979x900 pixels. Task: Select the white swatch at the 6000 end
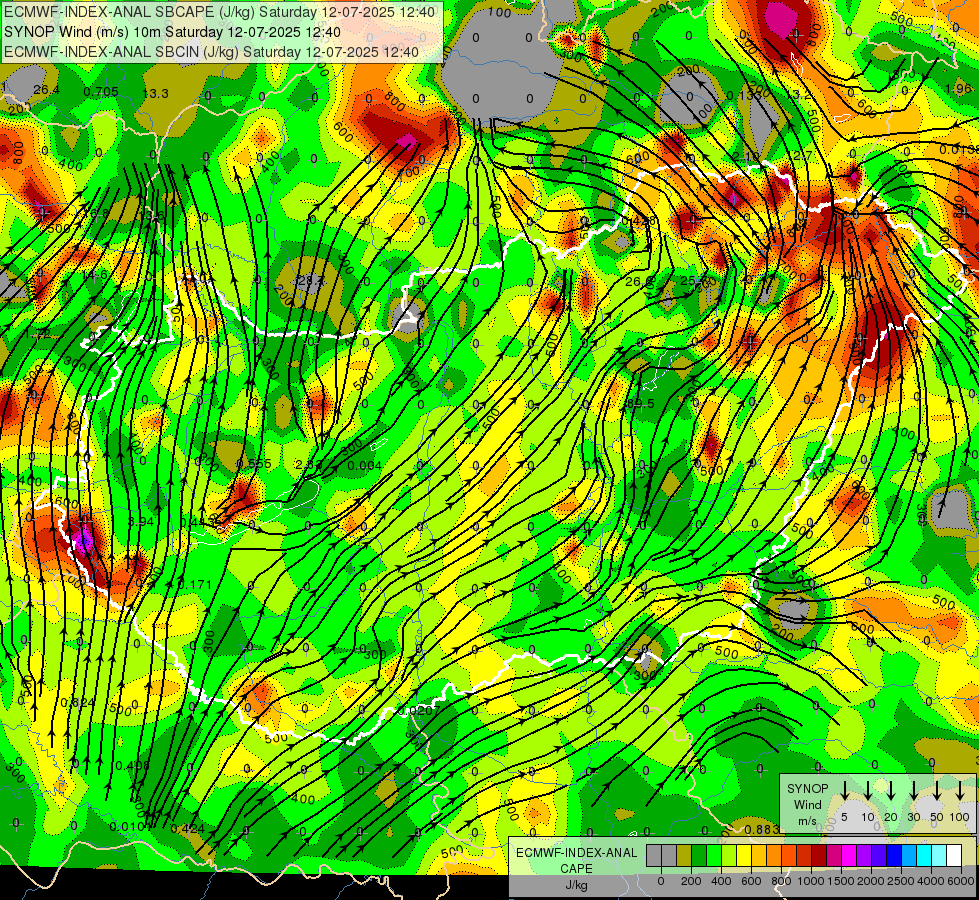coord(953,856)
